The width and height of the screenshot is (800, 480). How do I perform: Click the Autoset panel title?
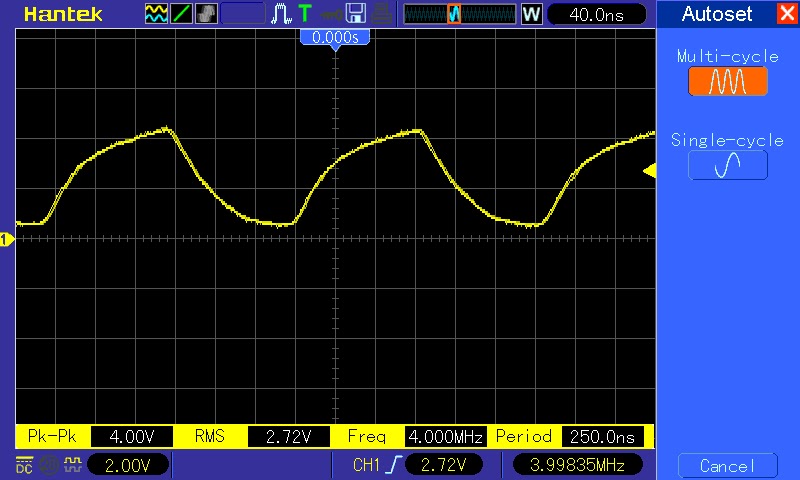coord(717,14)
